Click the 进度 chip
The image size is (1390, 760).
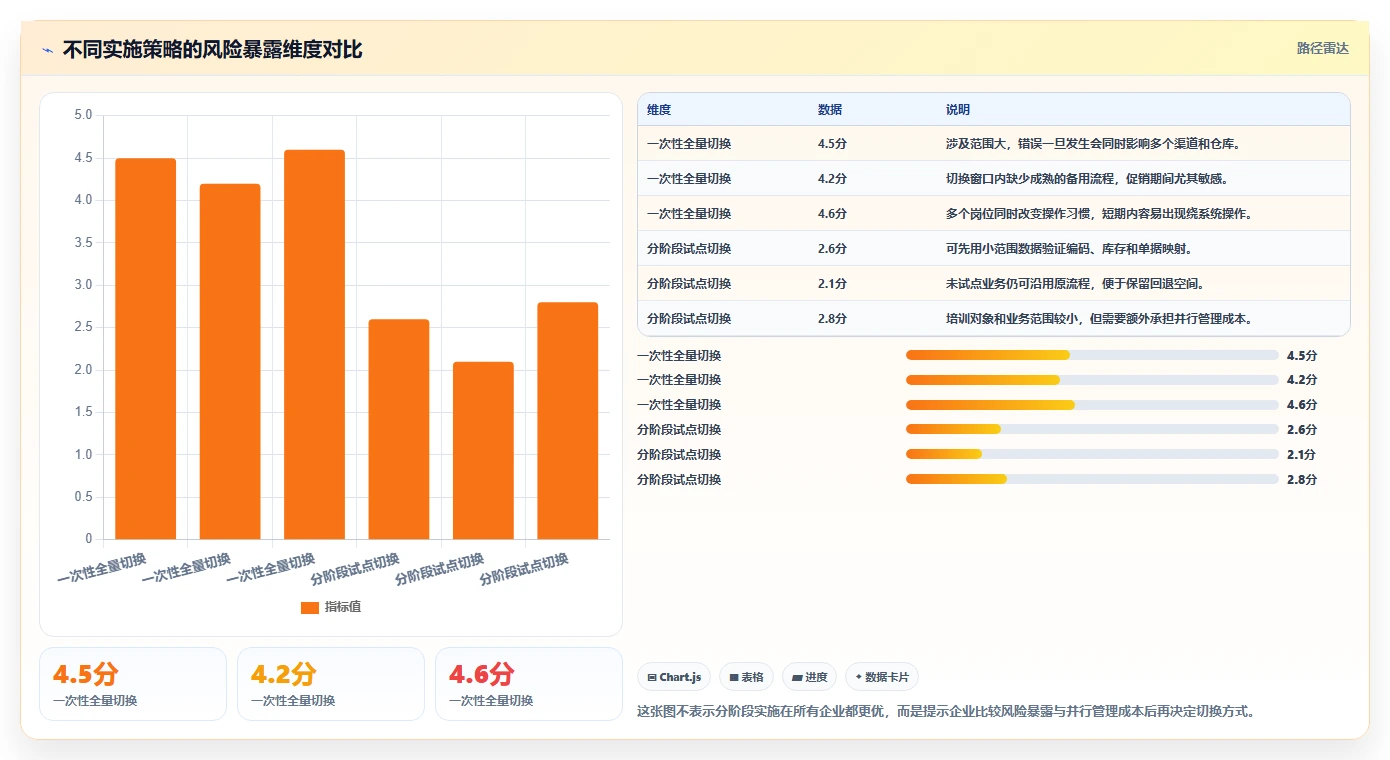coord(810,677)
